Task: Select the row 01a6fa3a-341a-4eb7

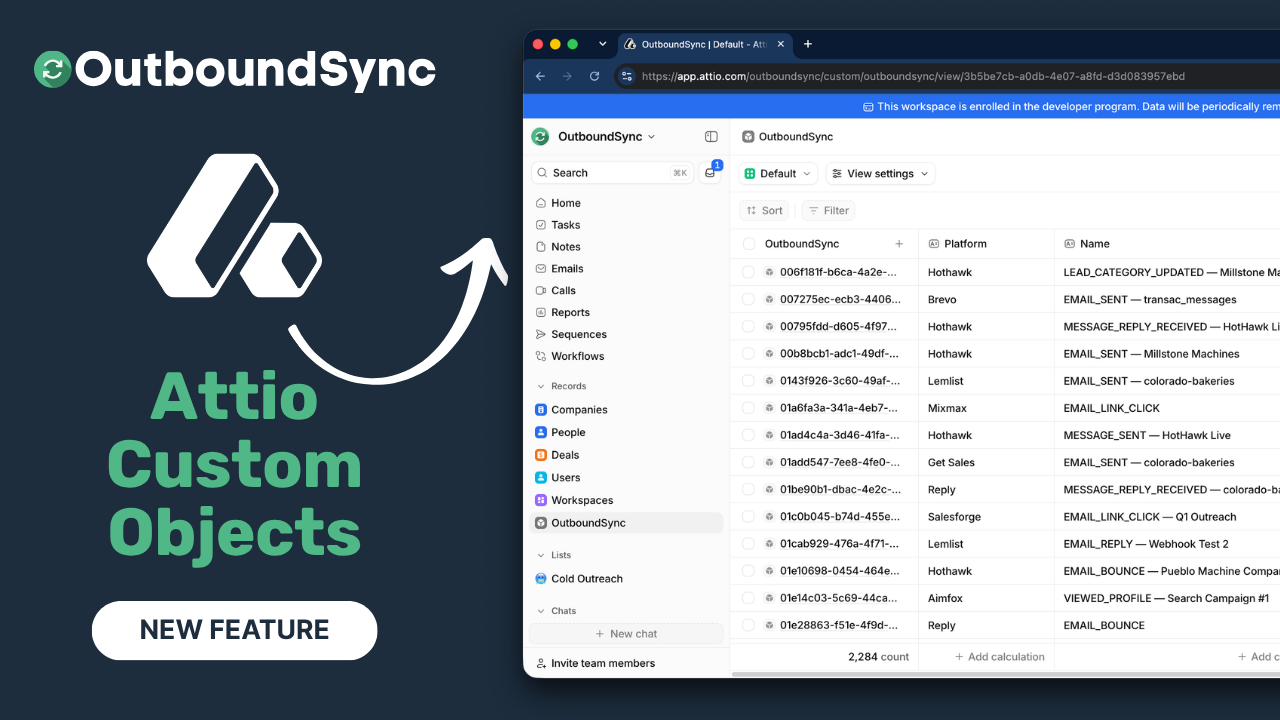Action: [x=749, y=408]
